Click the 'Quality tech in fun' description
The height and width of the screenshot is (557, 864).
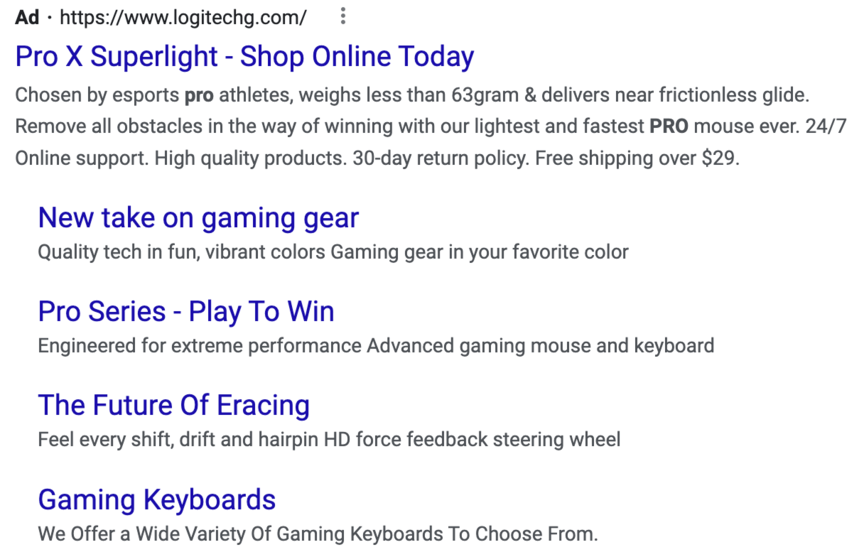point(120,252)
